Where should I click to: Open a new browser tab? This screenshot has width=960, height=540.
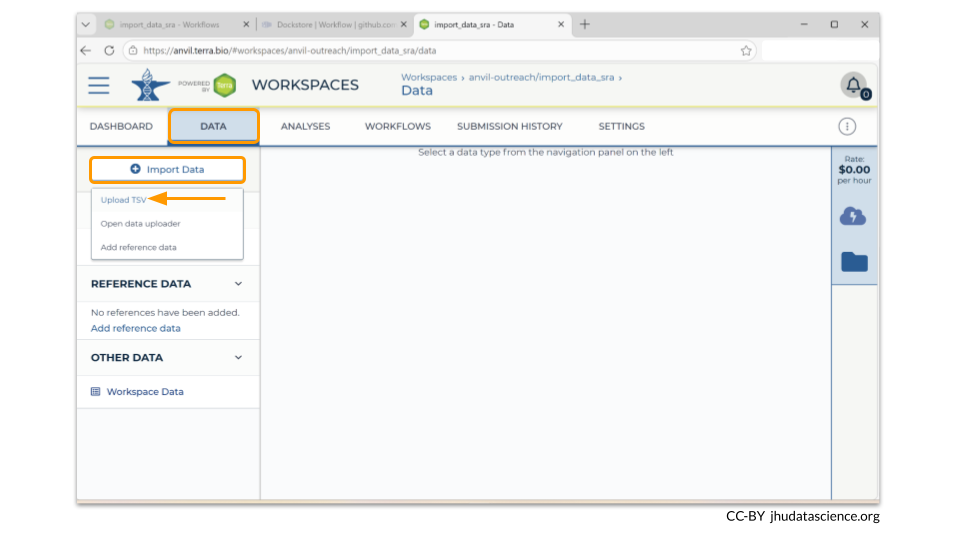[x=585, y=24]
